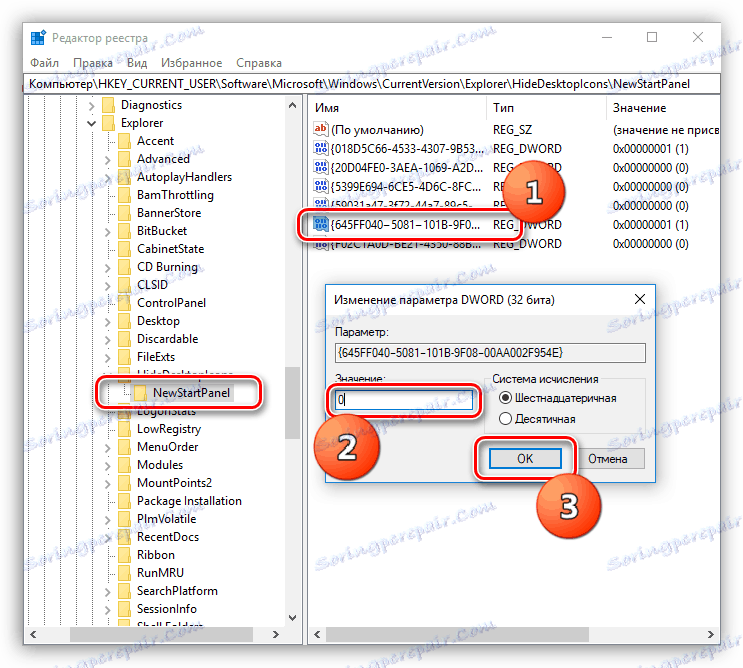Expand the Advanced tree node
The width and height of the screenshot is (743, 668).
pyautogui.click(x=108, y=159)
